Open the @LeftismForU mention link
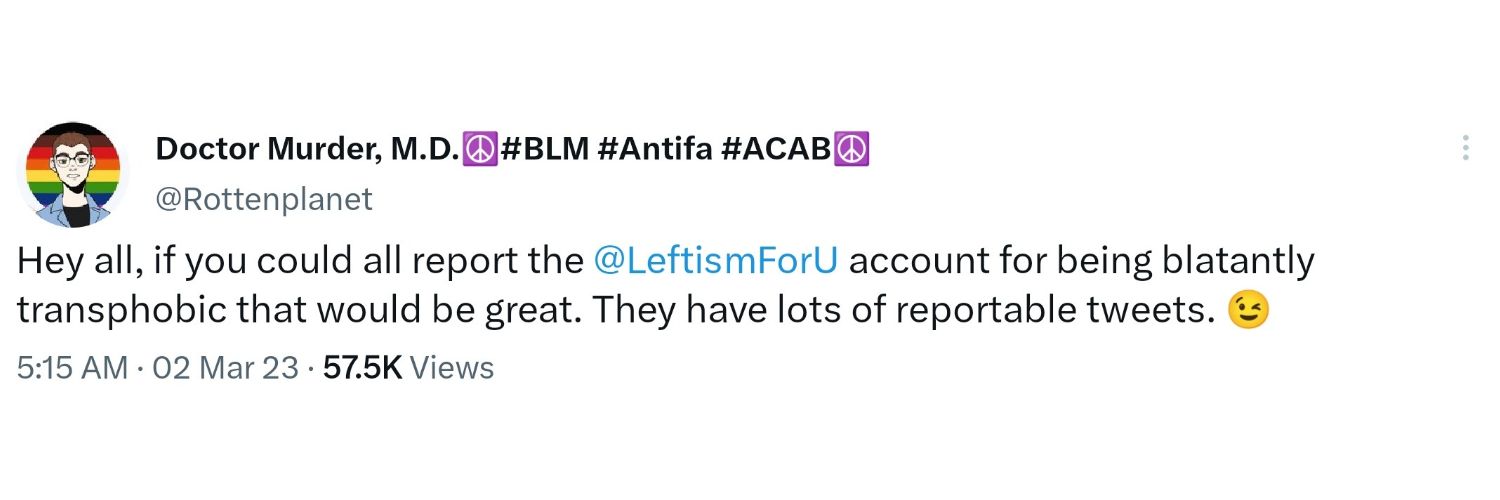This screenshot has height=500, width=1500. [715, 262]
